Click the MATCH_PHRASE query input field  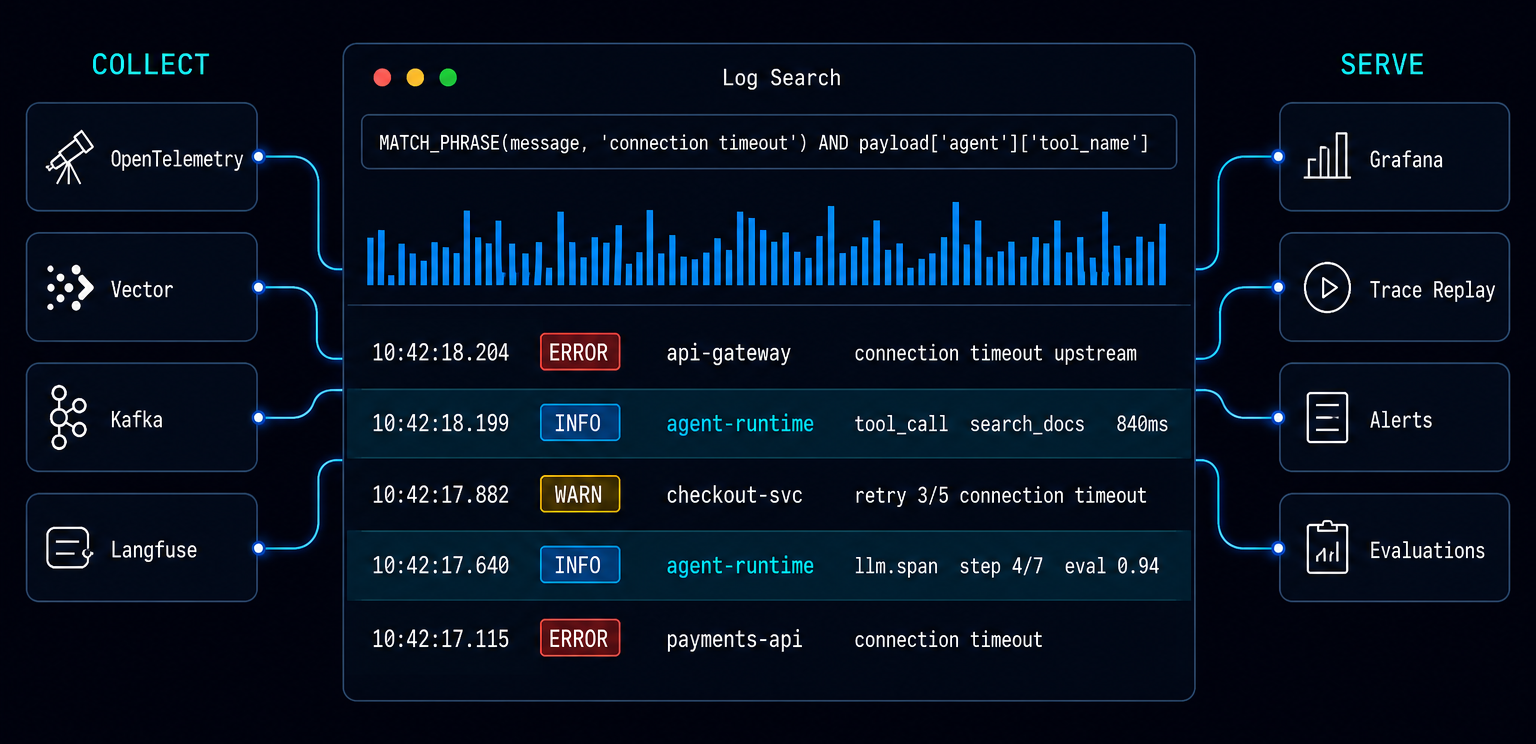(x=769, y=142)
